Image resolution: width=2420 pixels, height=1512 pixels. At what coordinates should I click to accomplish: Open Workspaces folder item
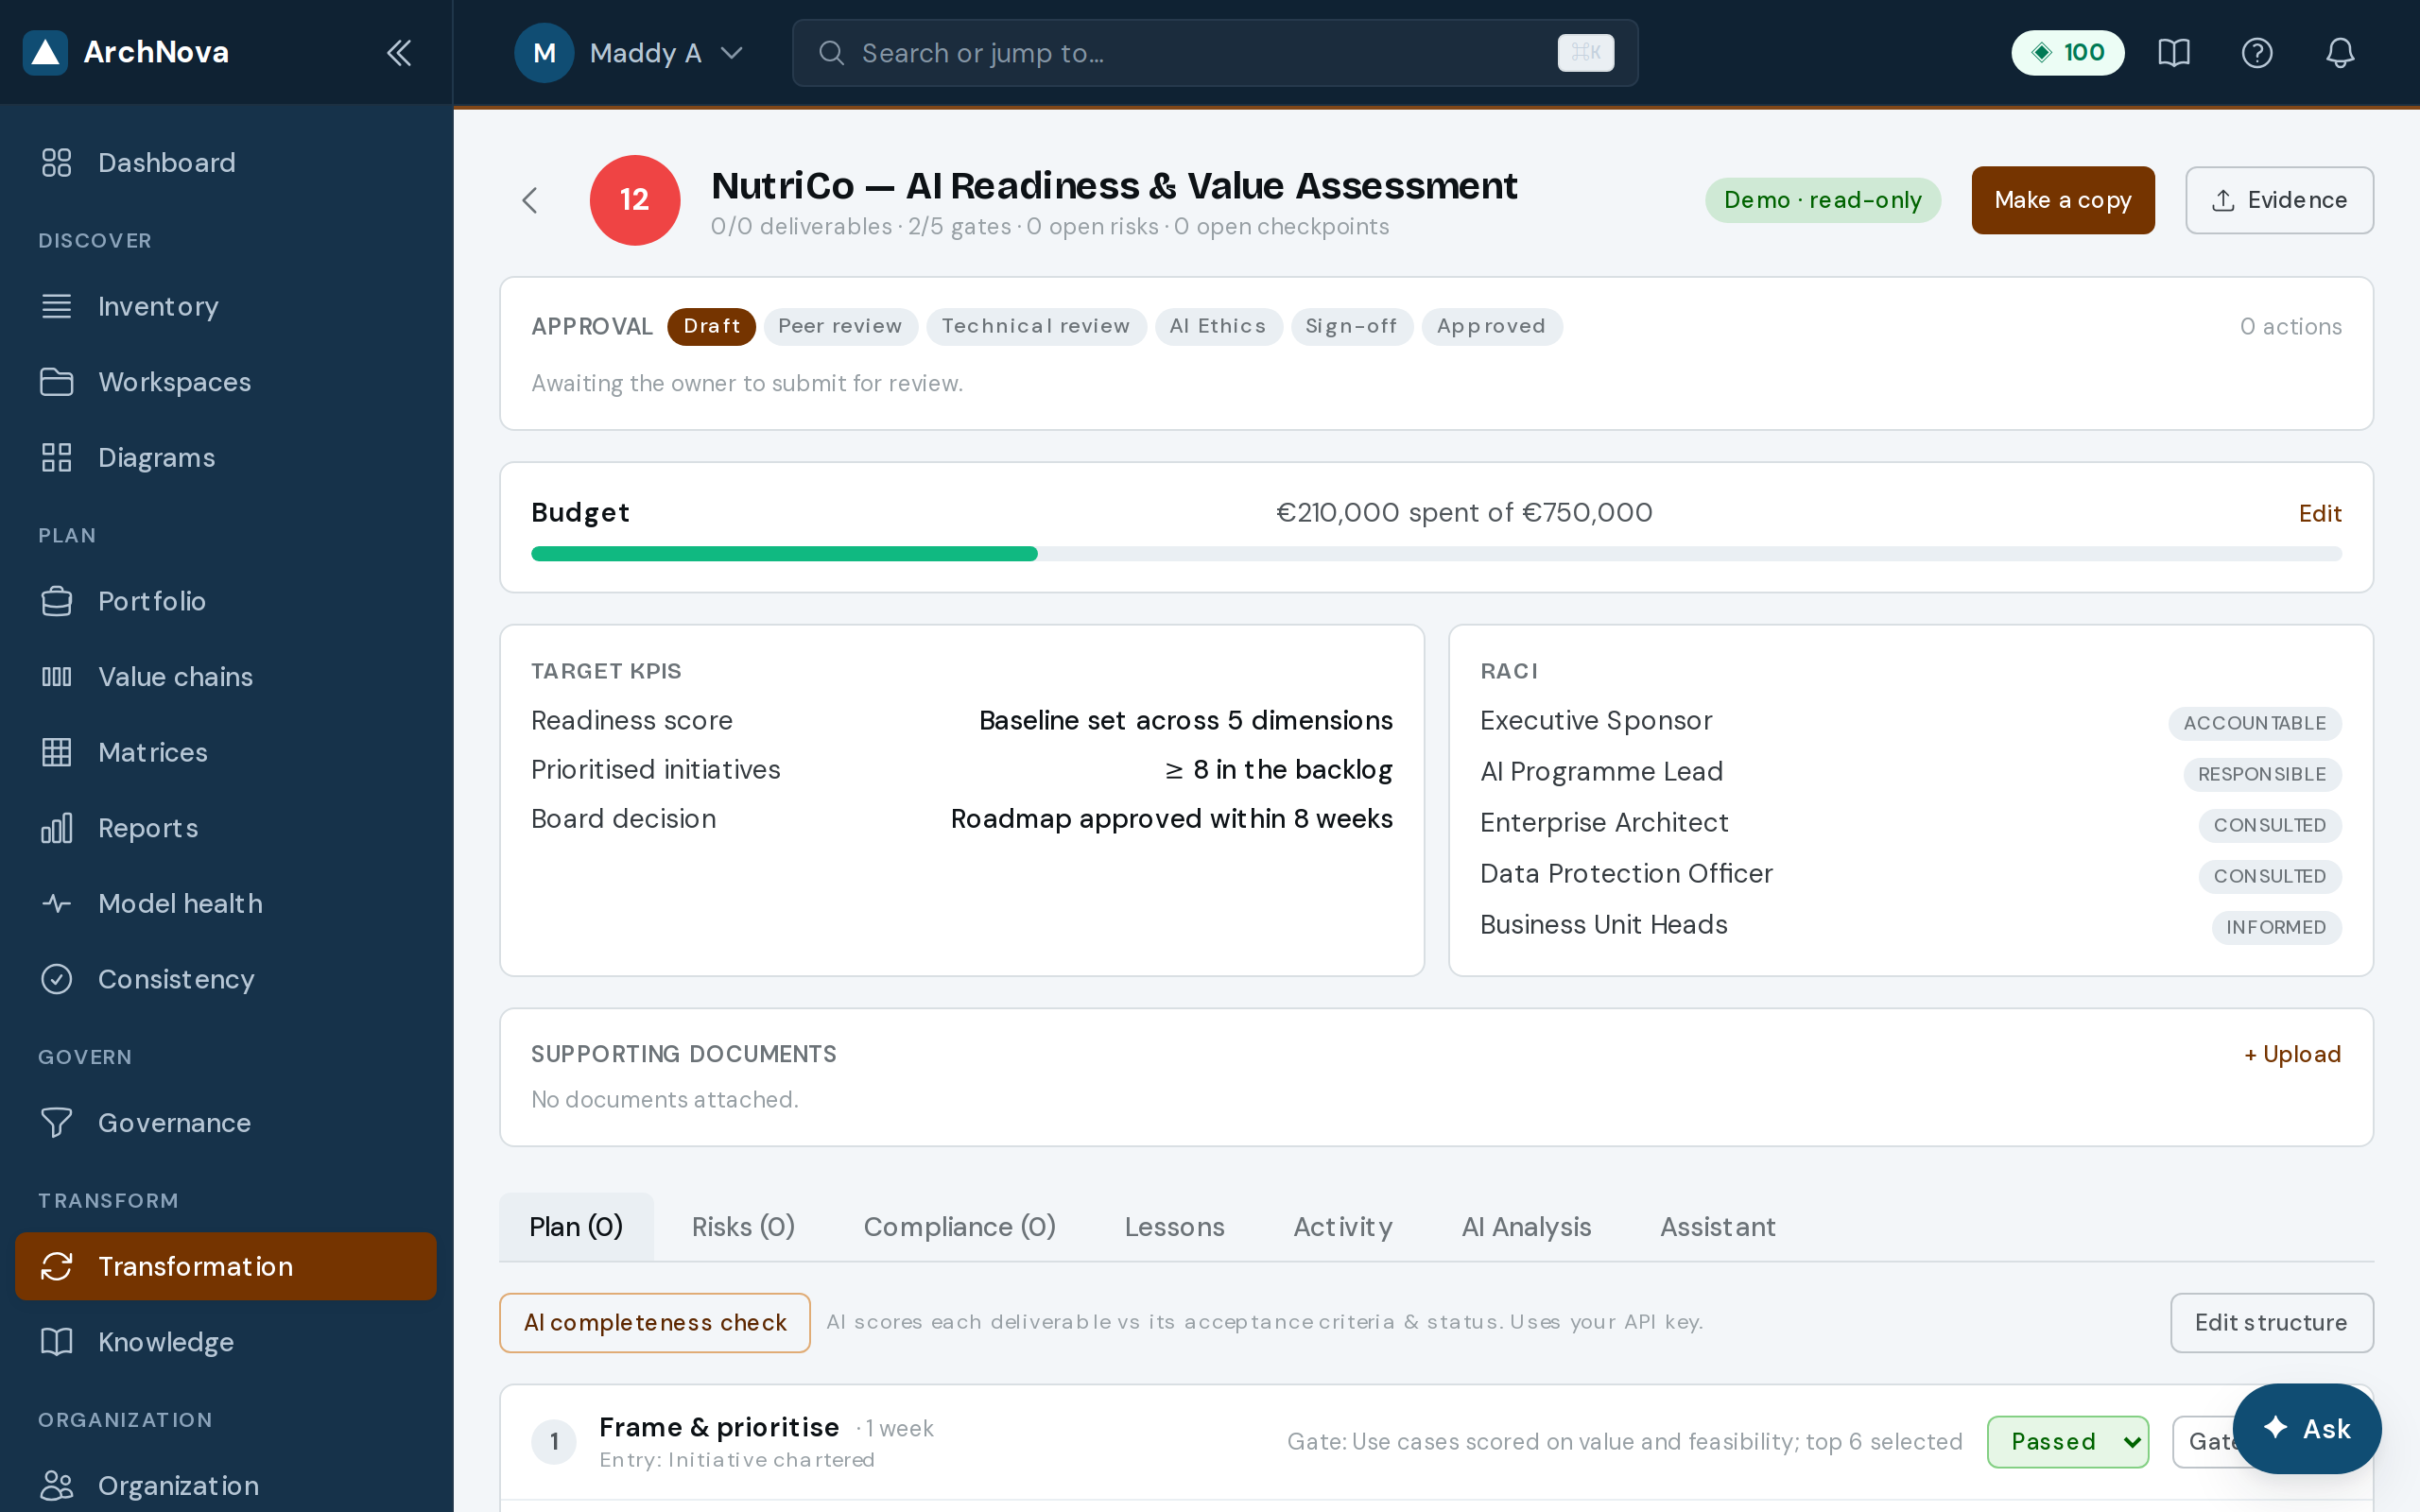[226, 382]
